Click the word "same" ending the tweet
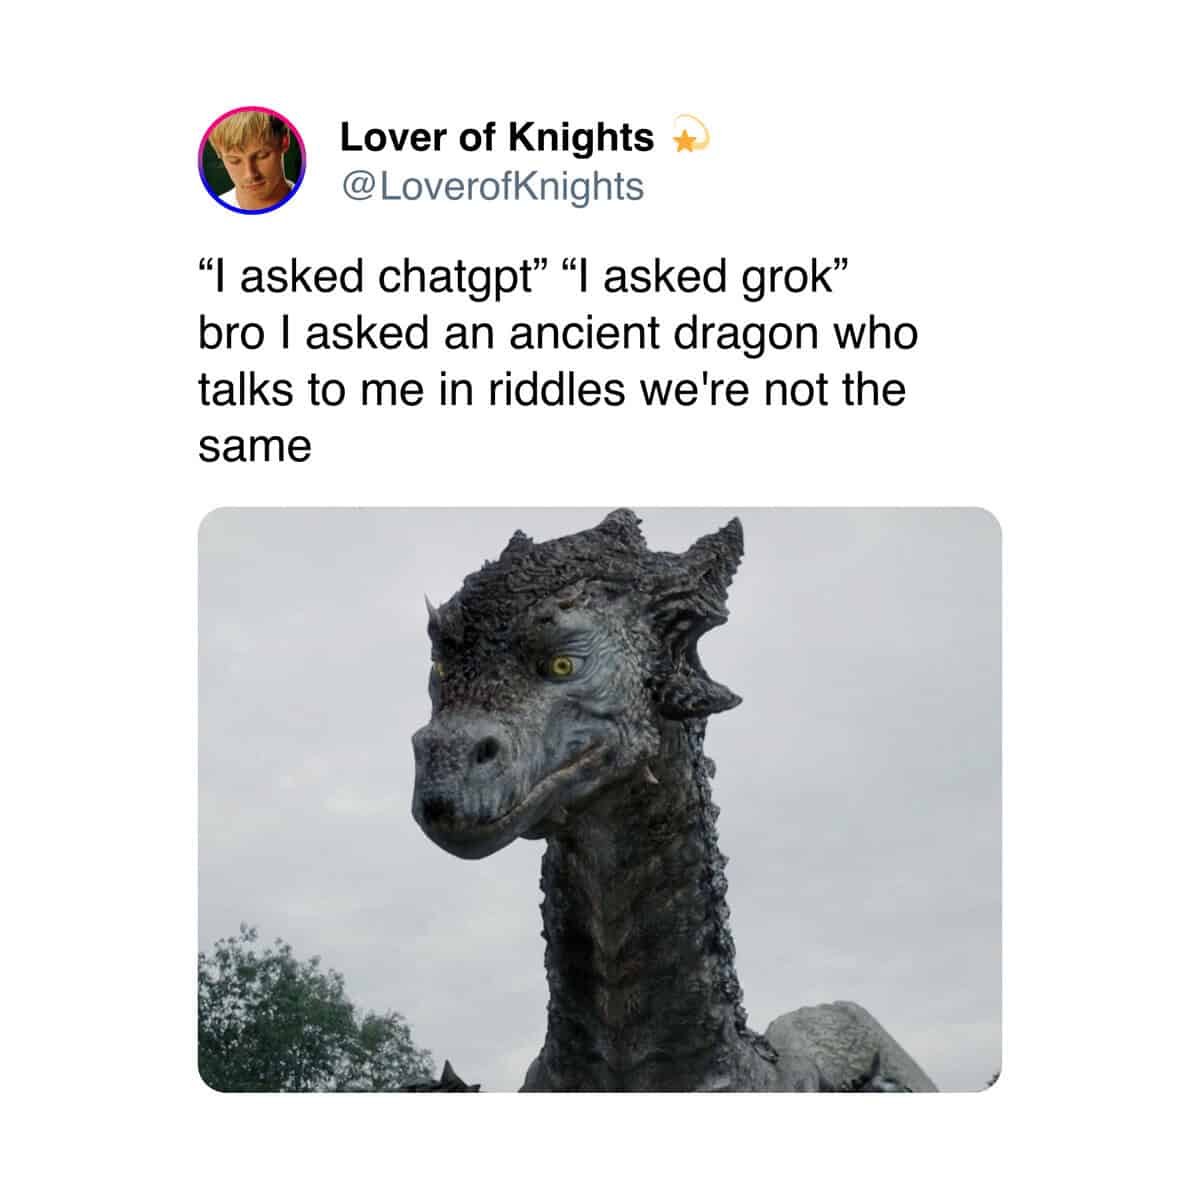 click(255, 446)
